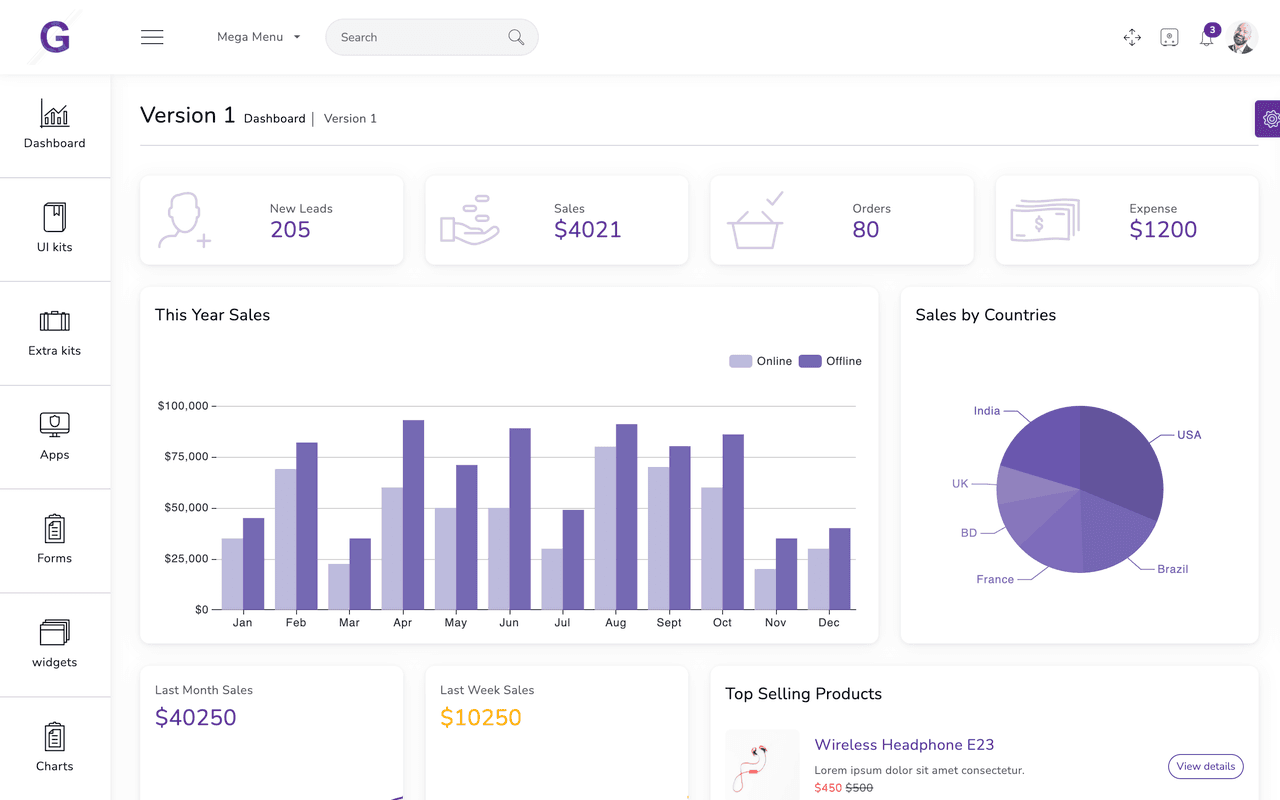This screenshot has height=800, width=1280.
Task: Click the Dashboard breadcrumb link
Action: (274, 118)
